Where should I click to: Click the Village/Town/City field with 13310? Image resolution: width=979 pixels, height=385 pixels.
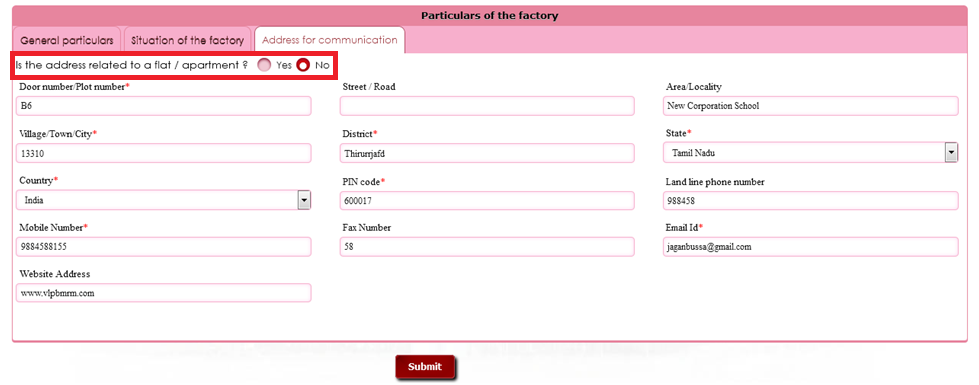[x=164, y=153]
